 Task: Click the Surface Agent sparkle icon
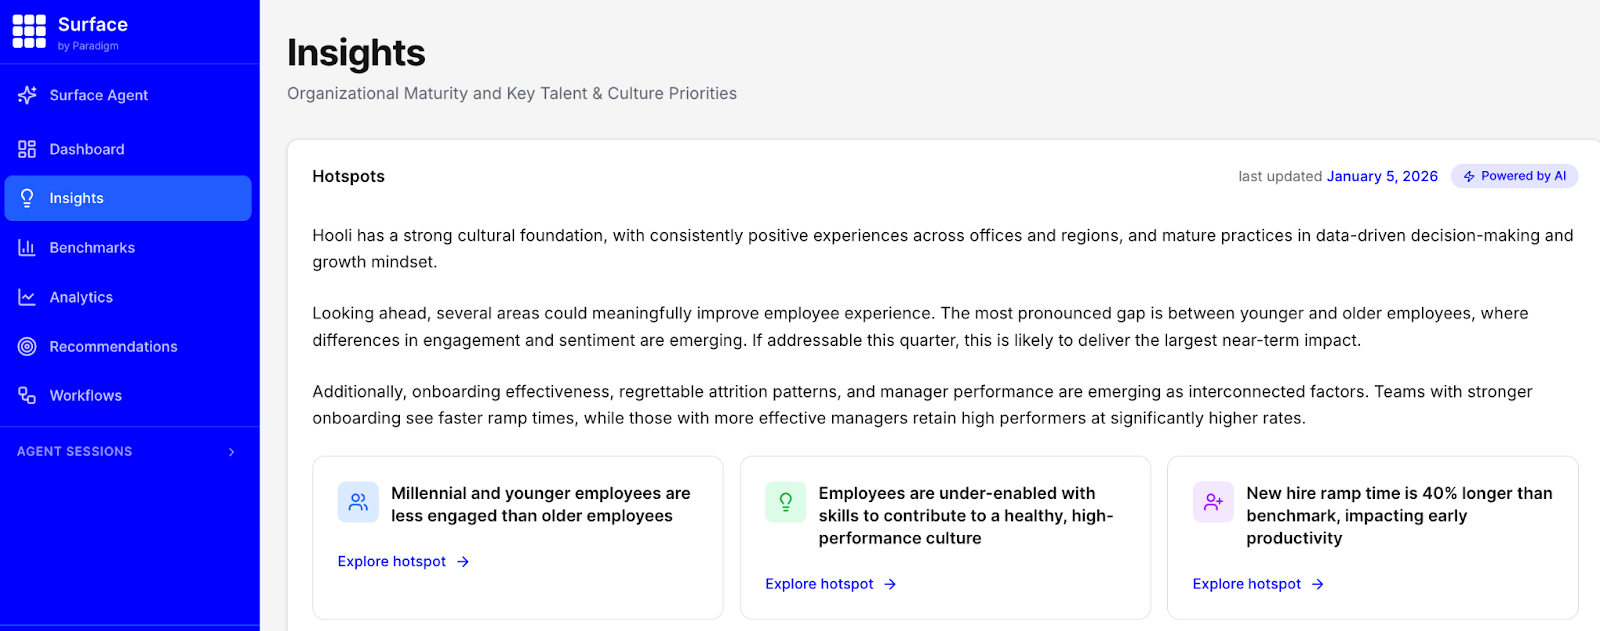coord(27,95)
